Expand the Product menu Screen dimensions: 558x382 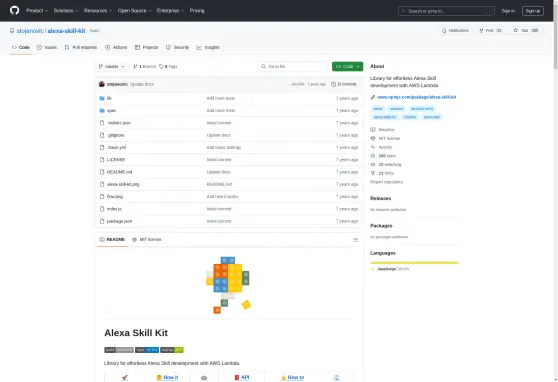pyautogui.click(x=37, y=11)
